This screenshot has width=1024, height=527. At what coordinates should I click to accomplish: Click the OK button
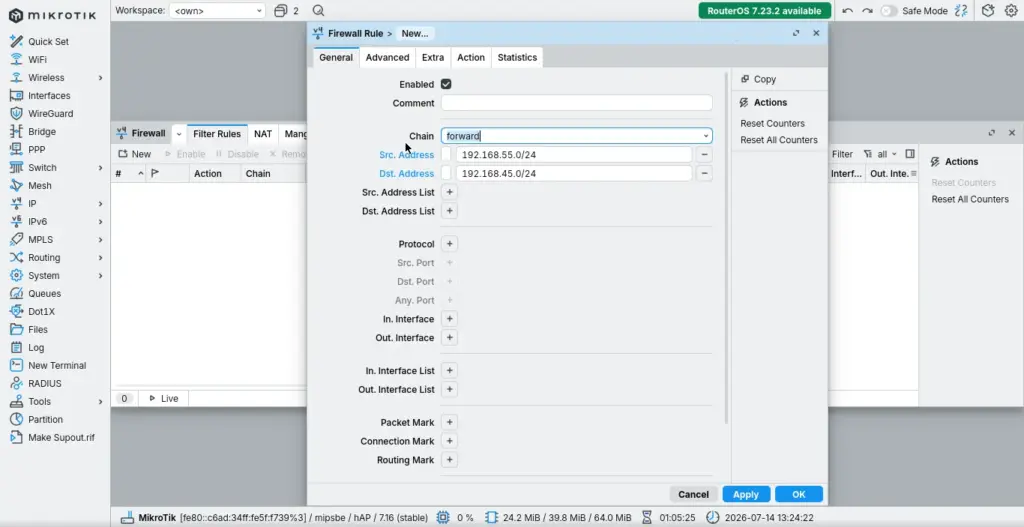pos(798,494)
